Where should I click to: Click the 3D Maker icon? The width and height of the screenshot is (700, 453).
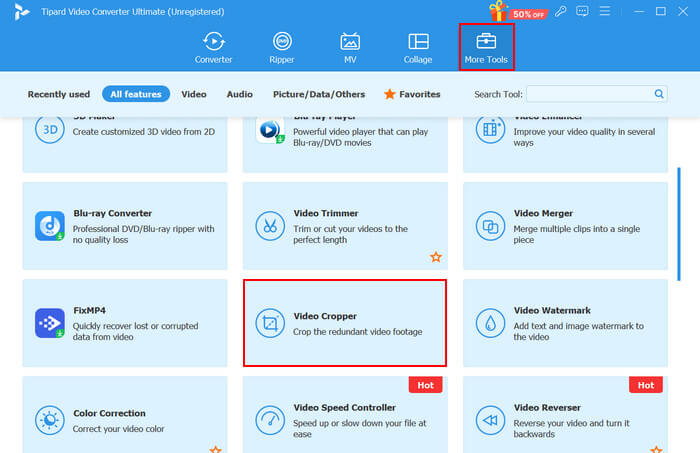pos(50,129)
